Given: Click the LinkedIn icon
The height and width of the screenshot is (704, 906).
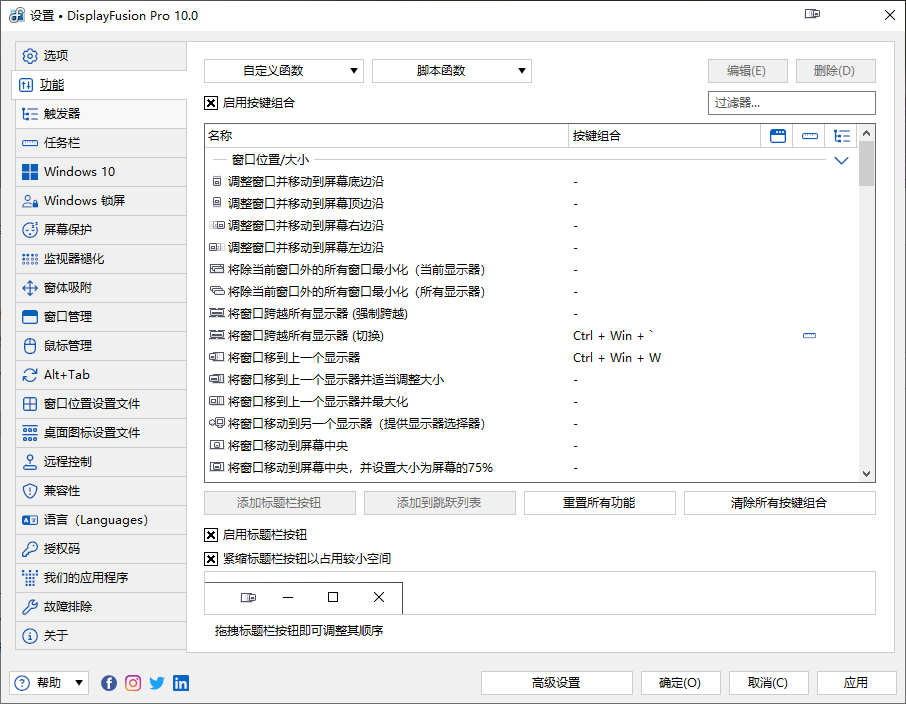Looking at the screenshot, I should pyautogui.click(x=181, y=683).
